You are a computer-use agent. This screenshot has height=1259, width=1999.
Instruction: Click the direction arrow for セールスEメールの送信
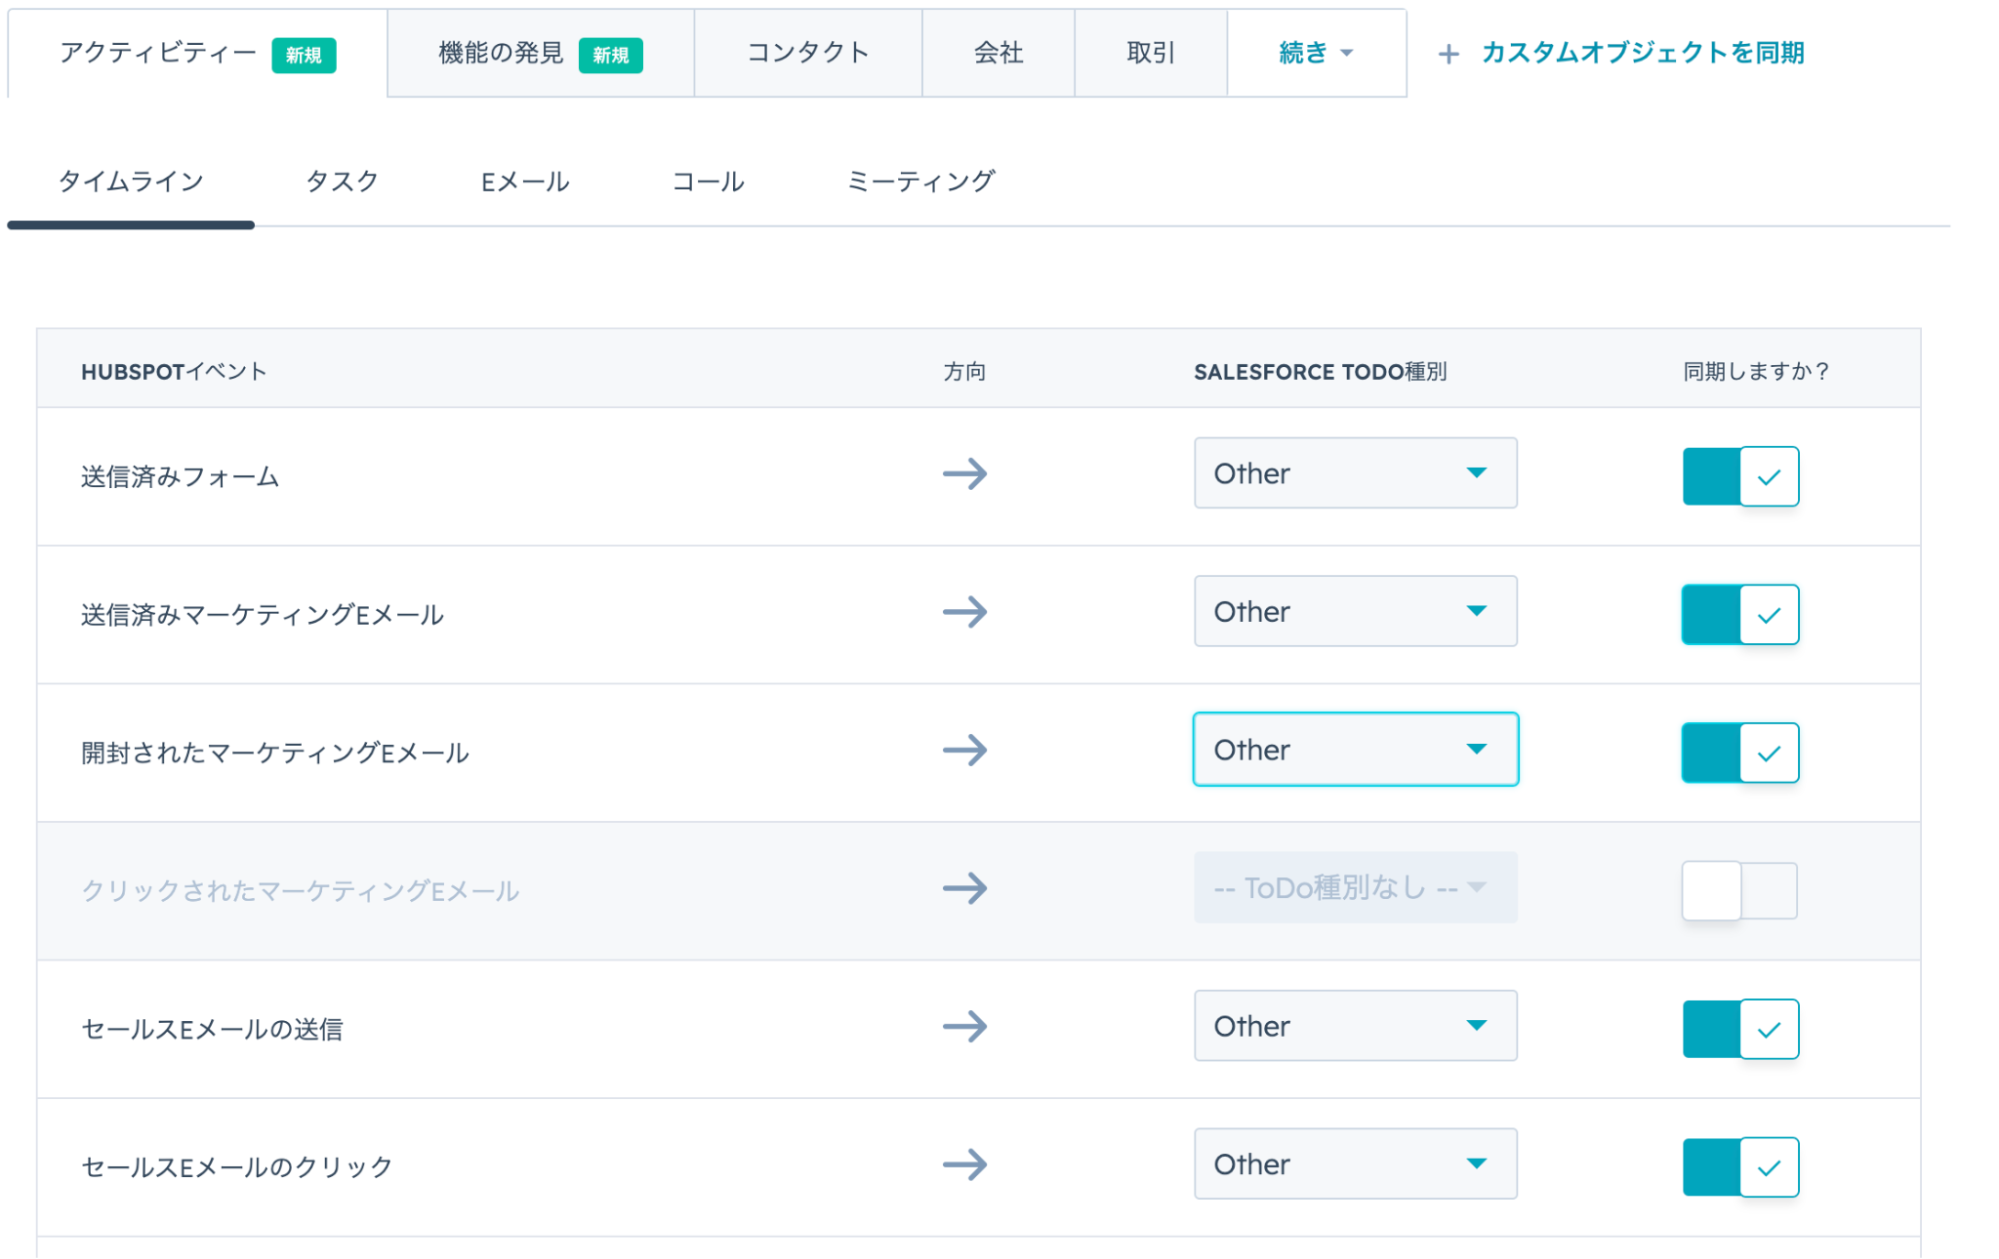click(964, 1026)
